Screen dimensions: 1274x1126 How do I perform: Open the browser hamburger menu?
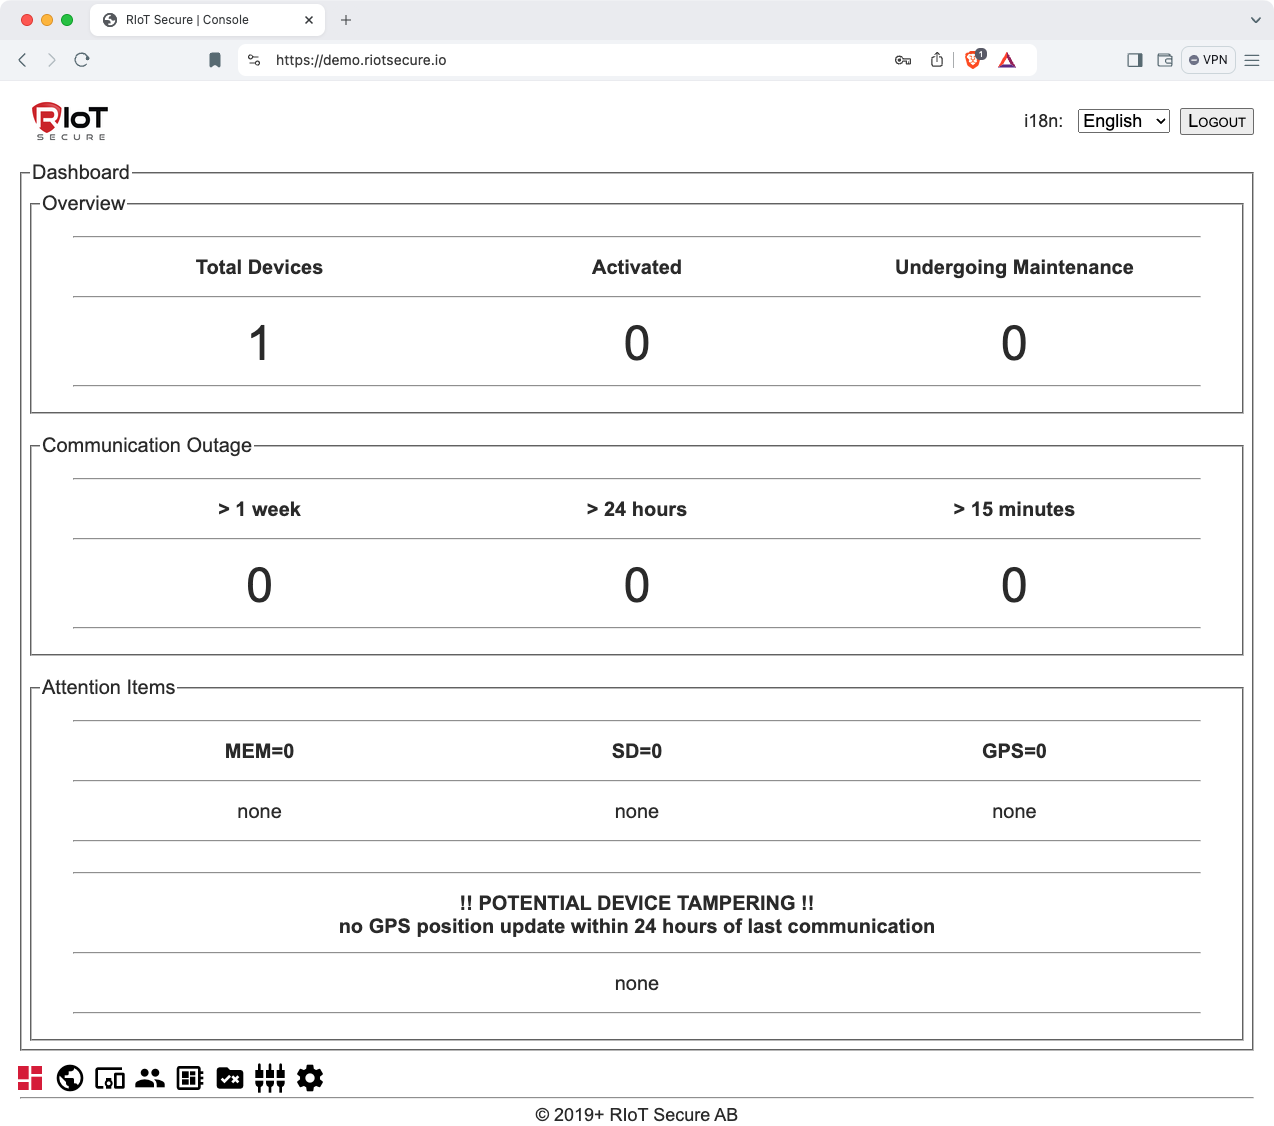[x=1252, y=60]
